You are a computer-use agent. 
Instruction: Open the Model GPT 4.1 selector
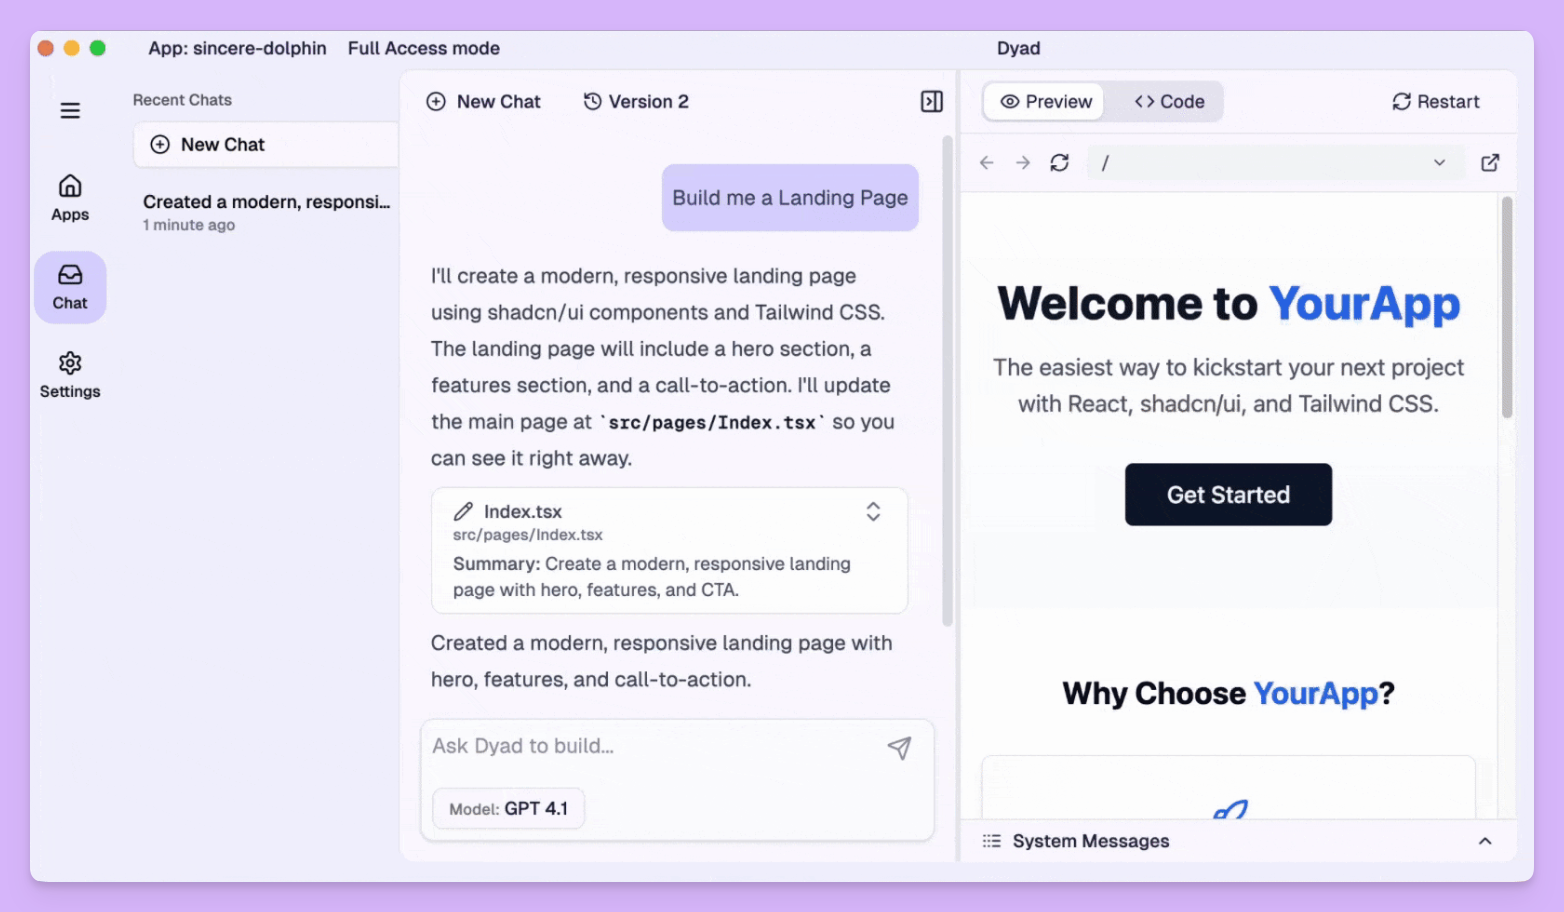[508, 808]
